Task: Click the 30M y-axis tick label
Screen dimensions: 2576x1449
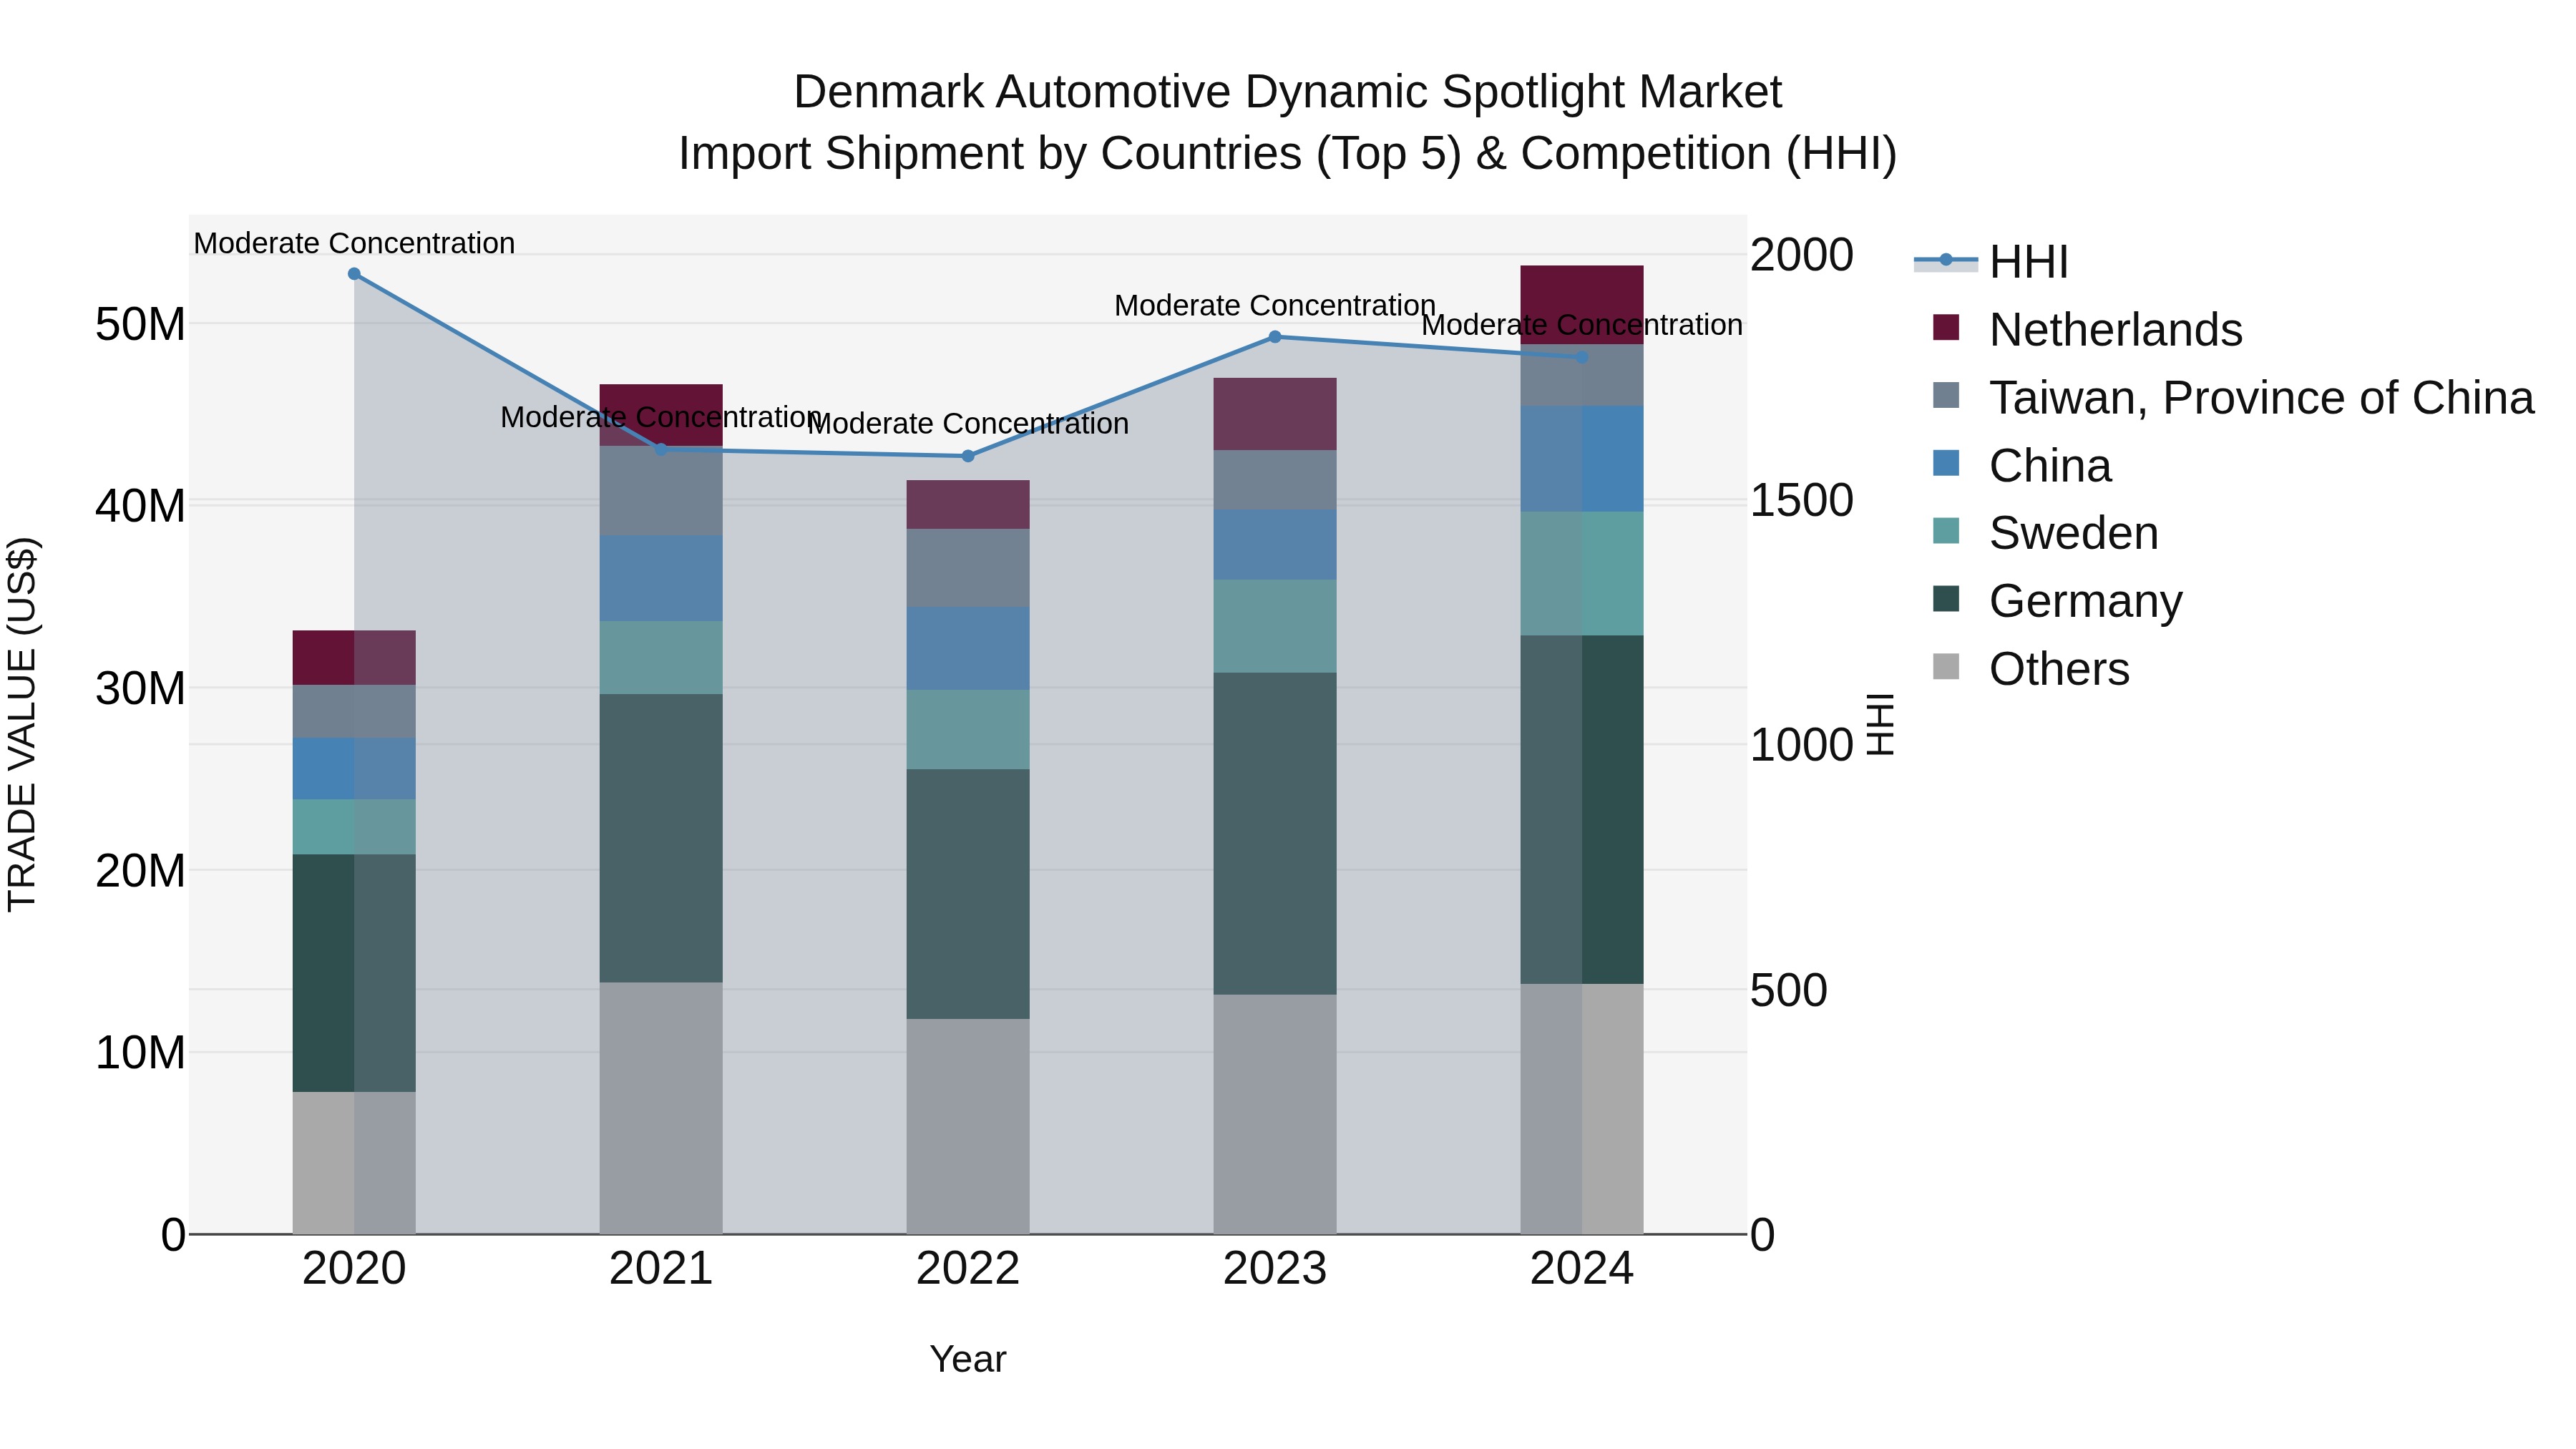Action: coord(140,688)
